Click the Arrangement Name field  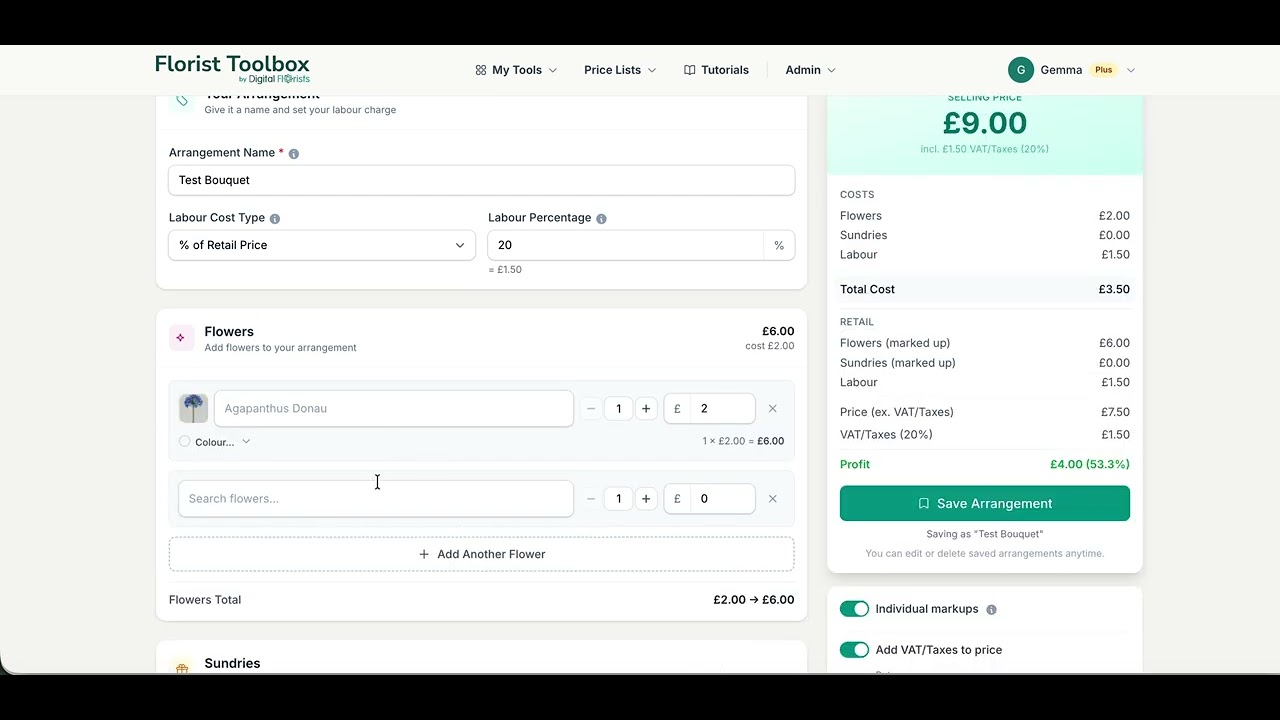482,180
